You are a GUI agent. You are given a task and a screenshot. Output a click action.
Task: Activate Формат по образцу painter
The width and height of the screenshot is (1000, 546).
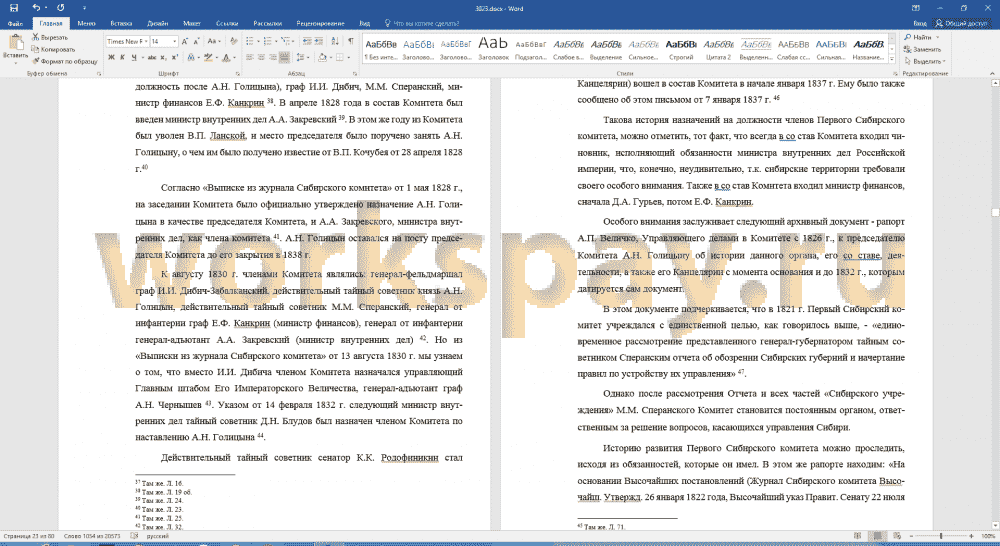pyautogui.click(x=64, y=61)
